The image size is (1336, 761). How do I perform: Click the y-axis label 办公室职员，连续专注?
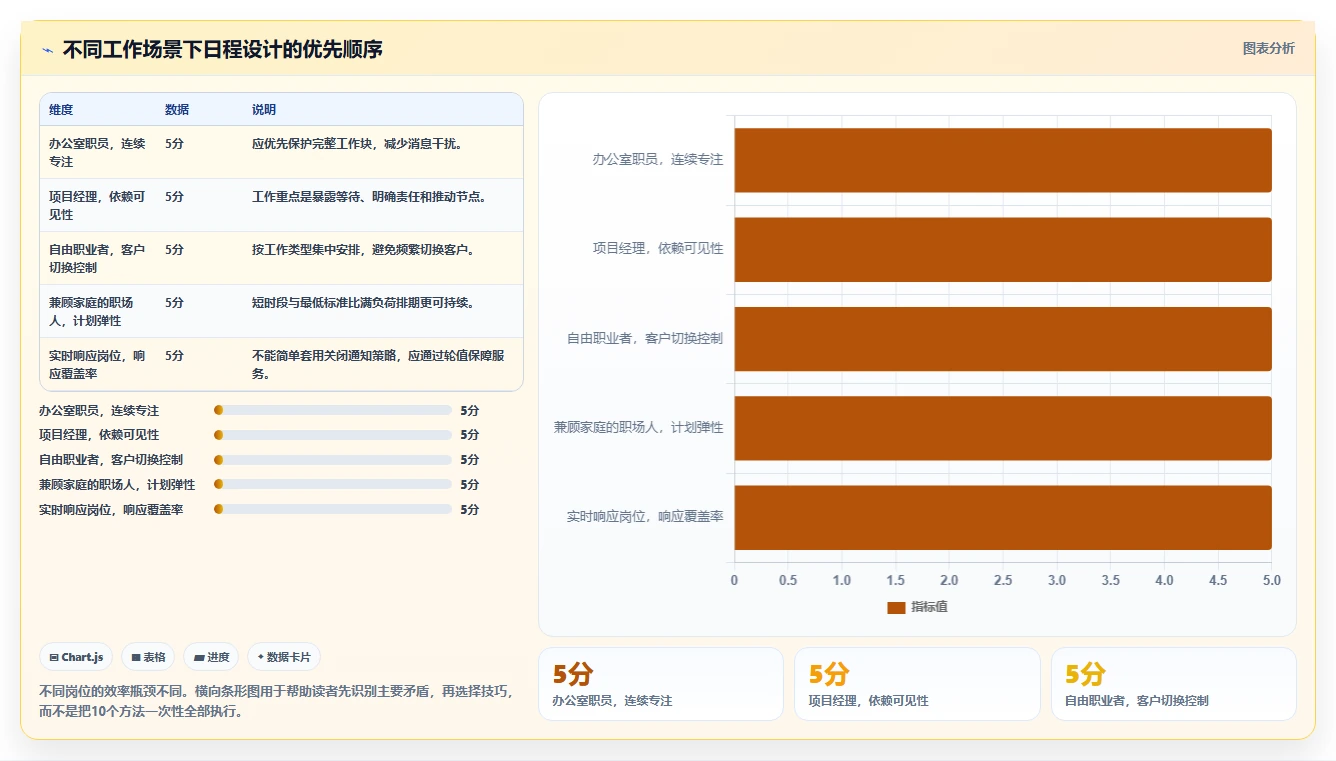pyautogui.click(x=658, y=160)
